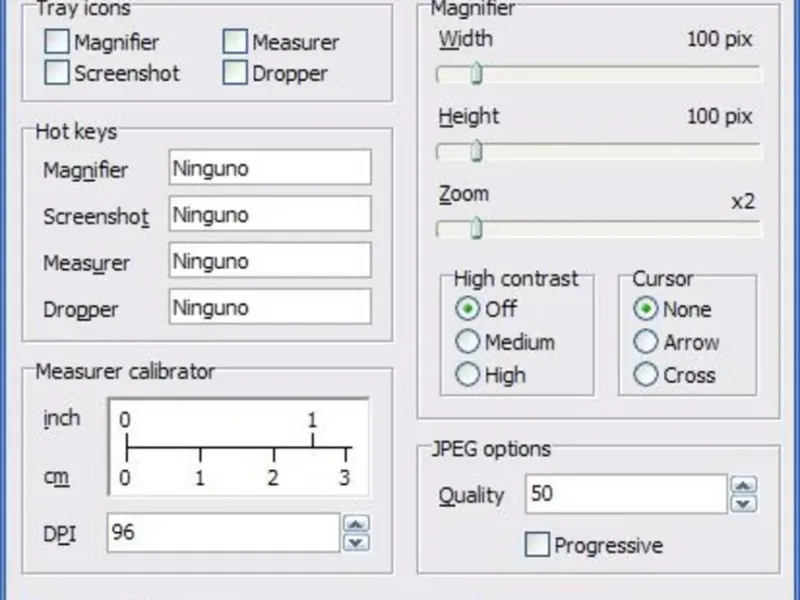Decrease DPI with down stepper arrow
Viewport: 800px width, 600px height.
click(x=356, y=542)
